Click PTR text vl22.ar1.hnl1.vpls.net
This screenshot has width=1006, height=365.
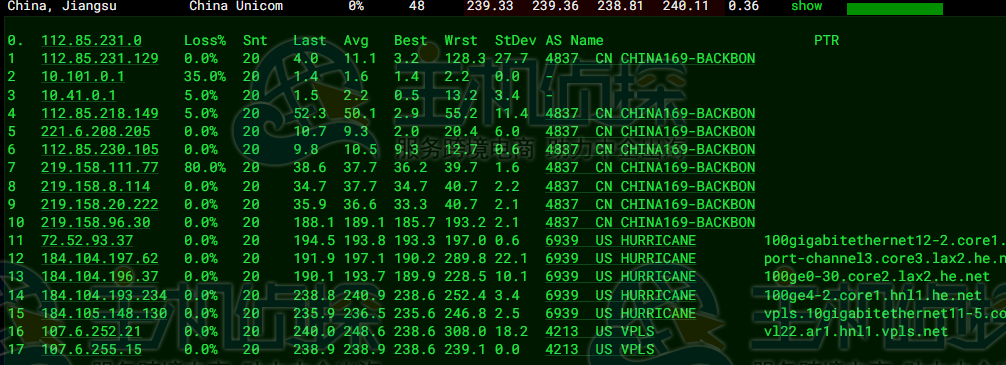click(856, 332)
